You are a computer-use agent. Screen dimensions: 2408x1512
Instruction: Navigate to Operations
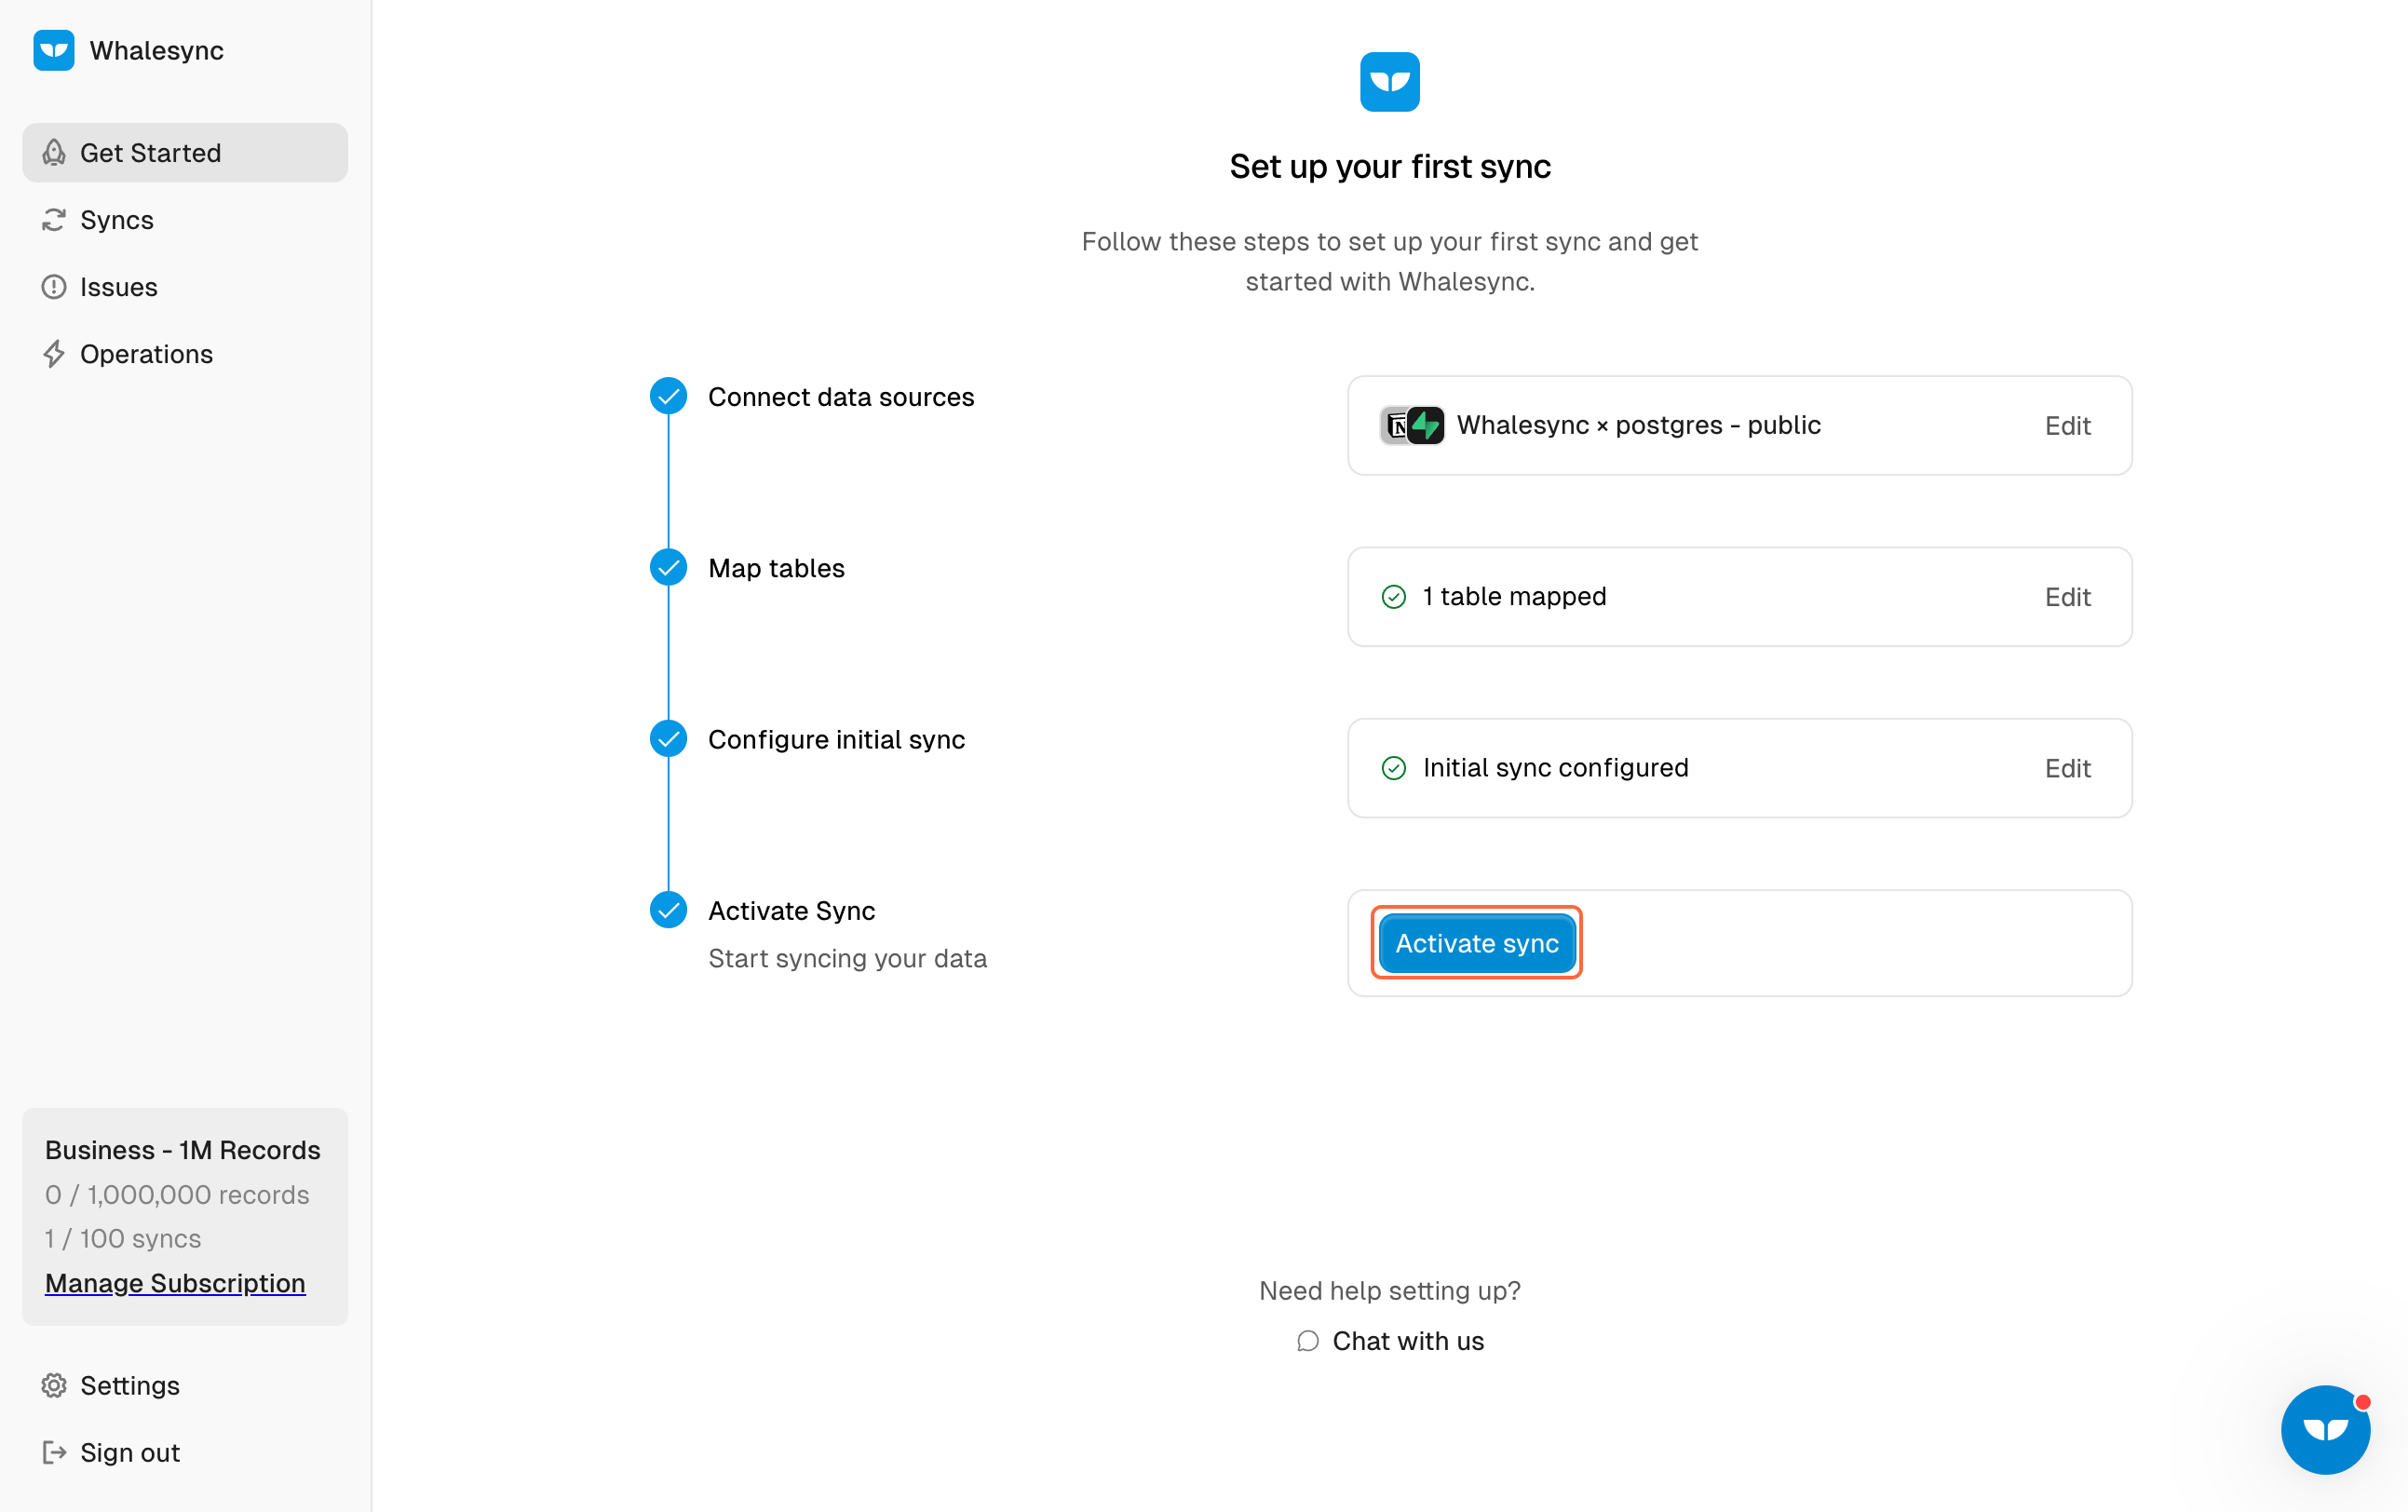click(x=146, y=354)
